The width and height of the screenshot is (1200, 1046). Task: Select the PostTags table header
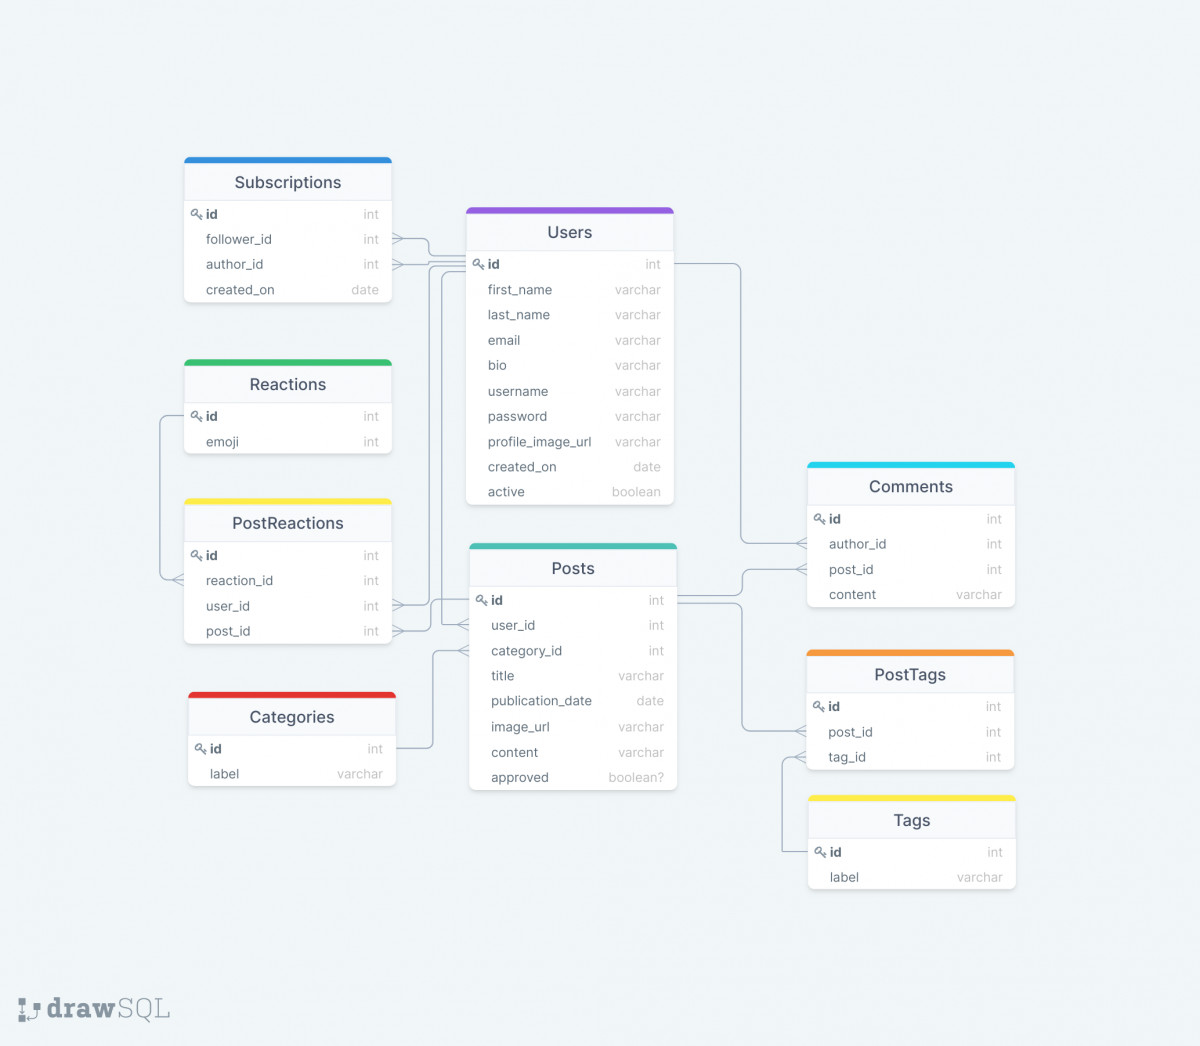click(x=910, y=674)
